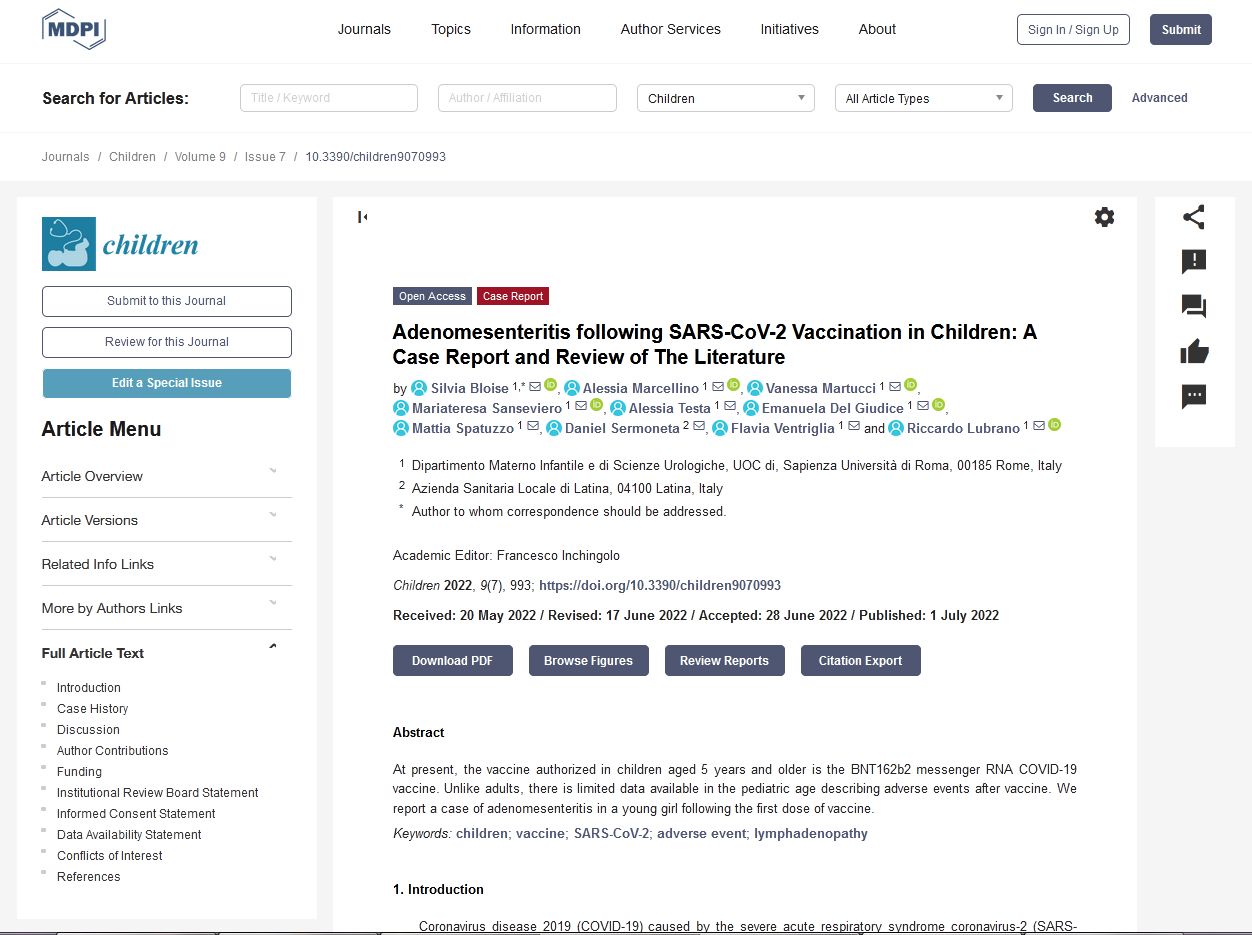Collapse the left sidebar toggle arrow
This screenshot has height=935, width=1252.
[362, 217]
